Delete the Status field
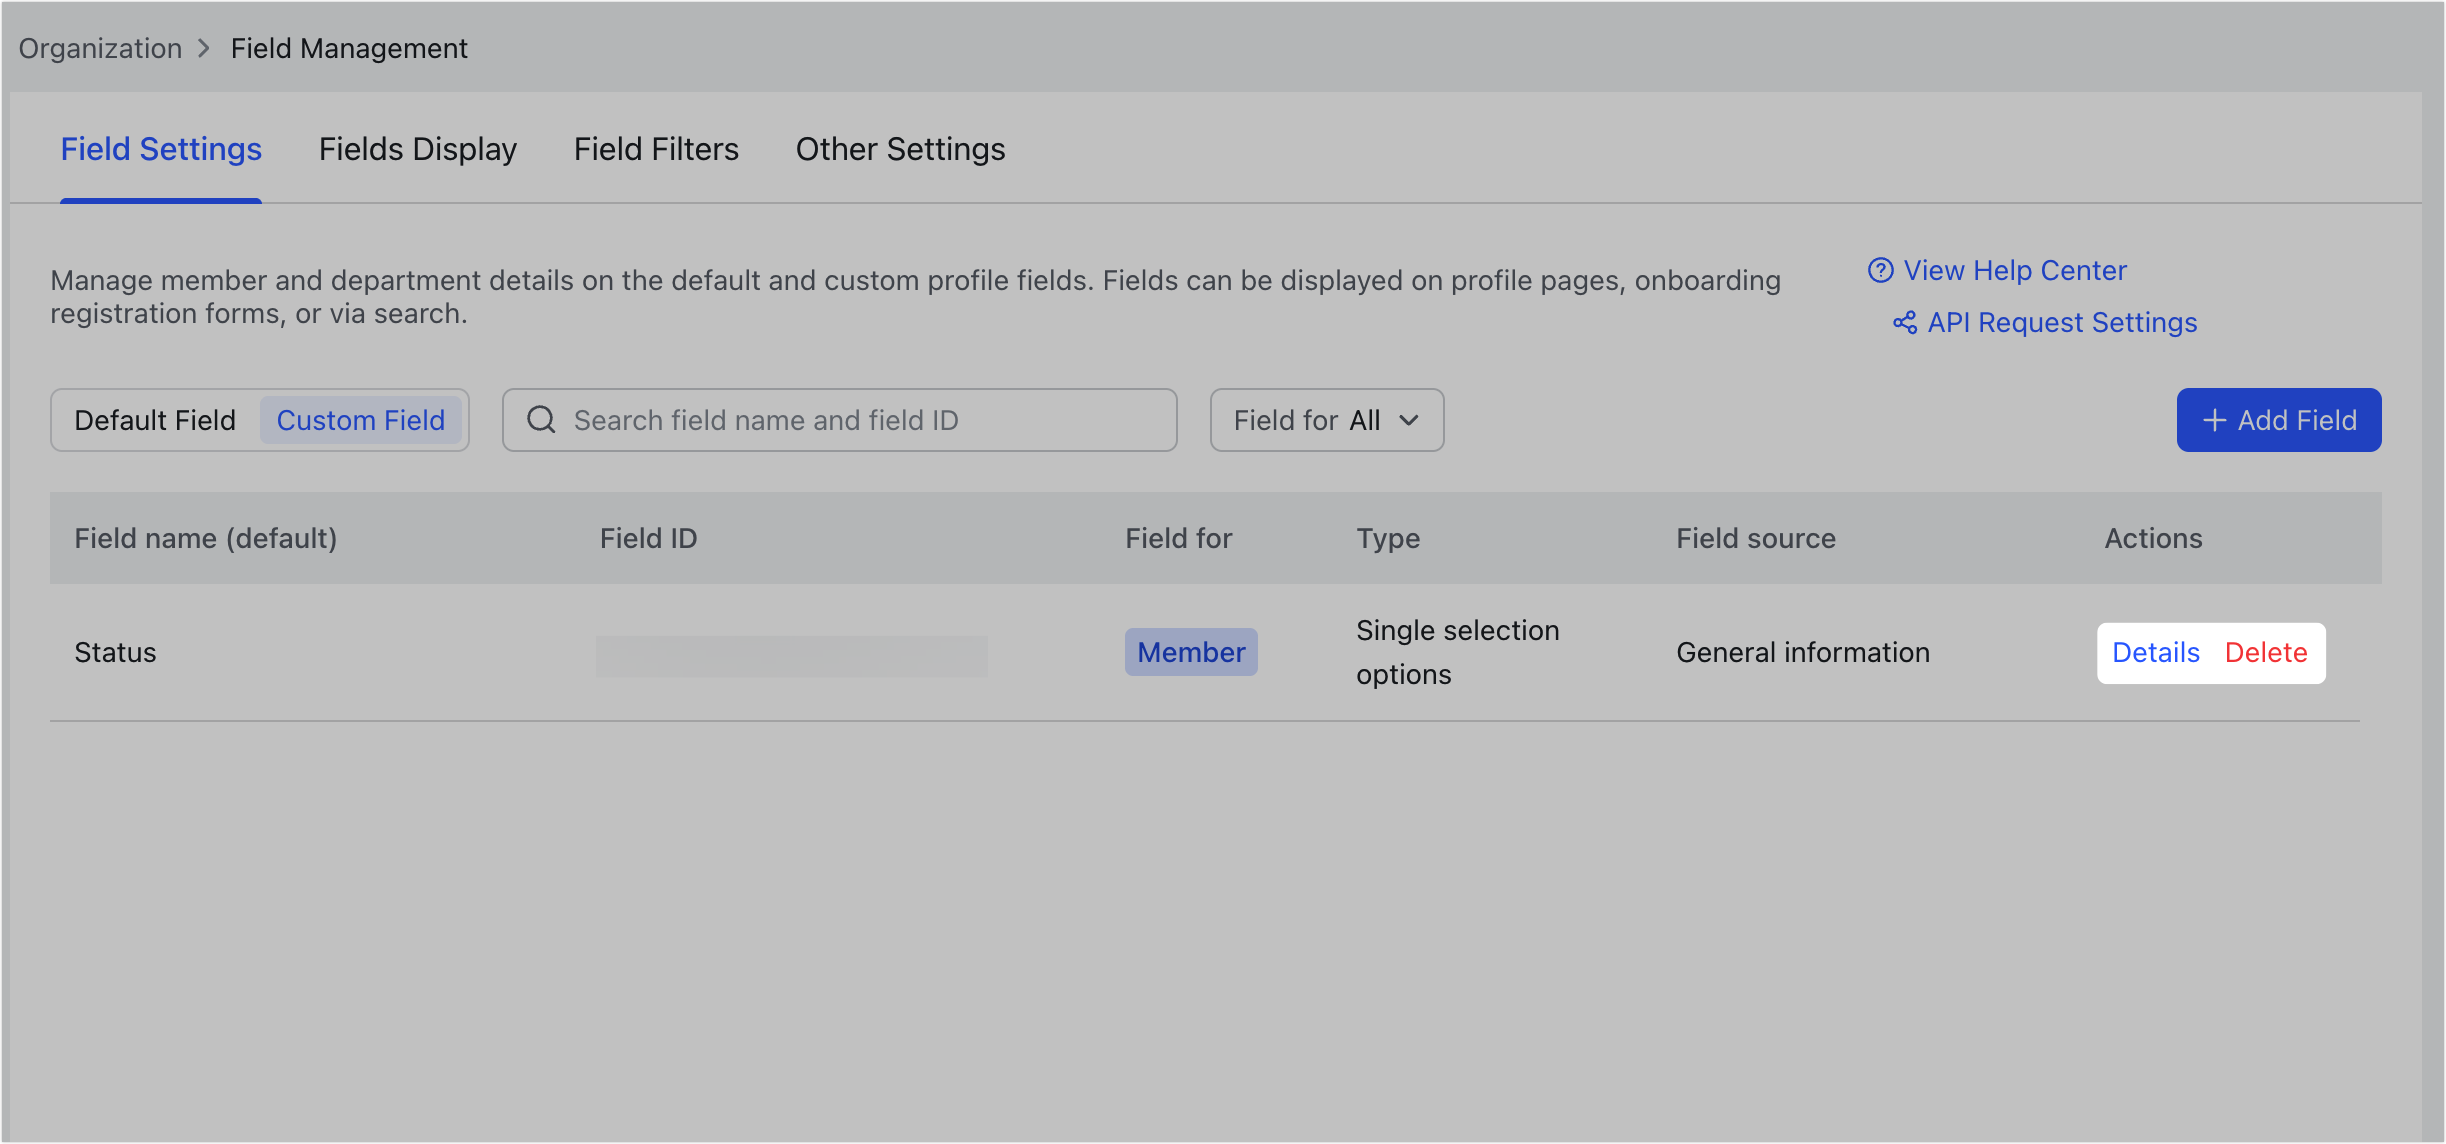Screen dimensions: 2446x1144 coord(2266,652)
